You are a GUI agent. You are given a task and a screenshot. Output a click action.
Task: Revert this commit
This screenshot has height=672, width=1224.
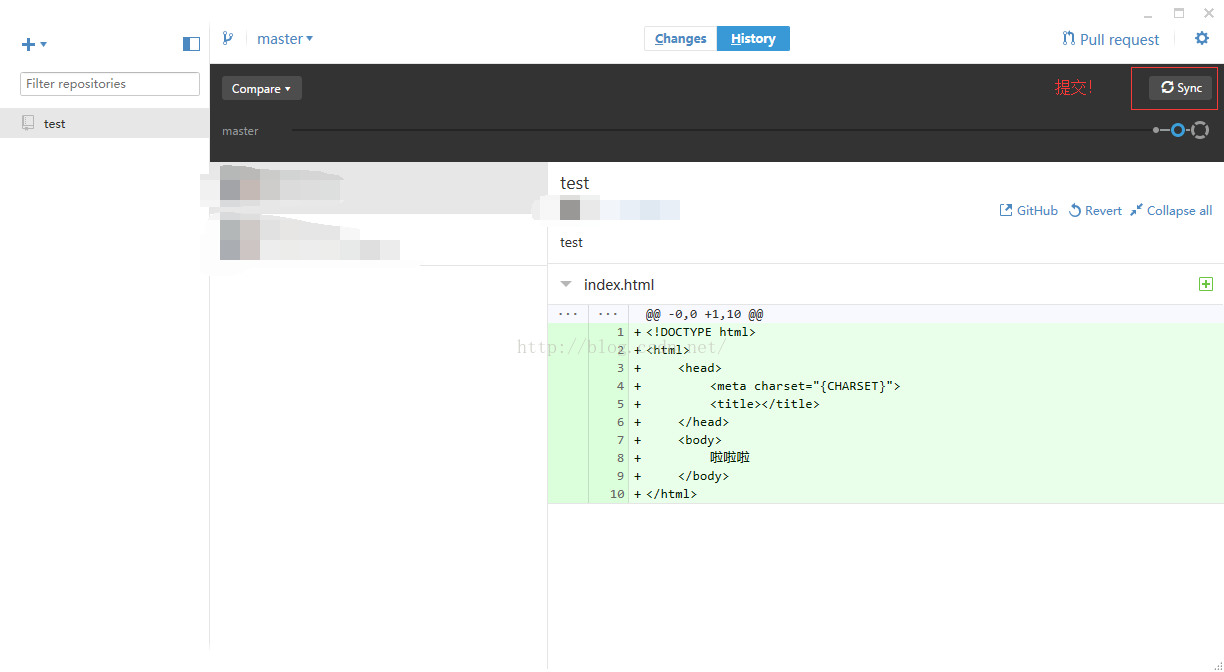[x=1095, y=210]
